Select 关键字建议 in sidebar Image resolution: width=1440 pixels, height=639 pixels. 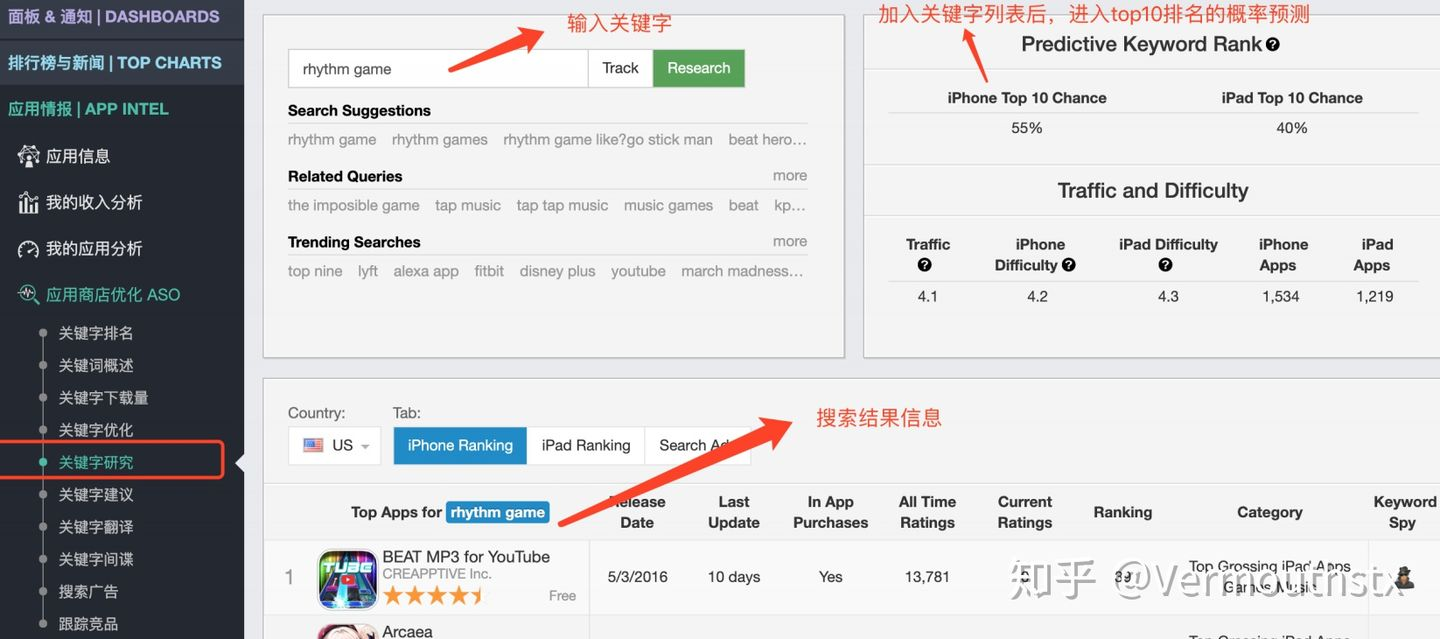coord(96,494)
